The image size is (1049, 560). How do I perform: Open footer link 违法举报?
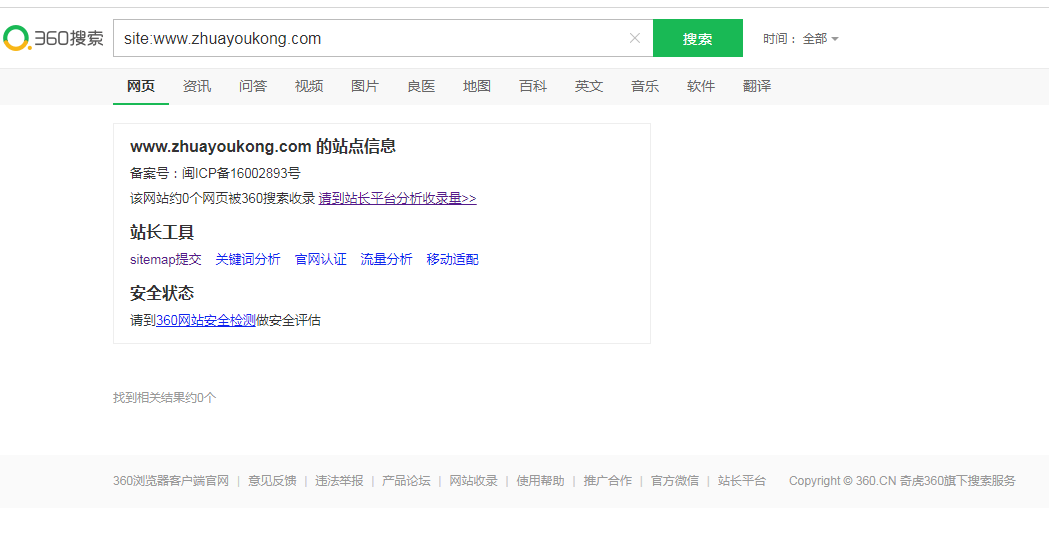pos(339,481)
